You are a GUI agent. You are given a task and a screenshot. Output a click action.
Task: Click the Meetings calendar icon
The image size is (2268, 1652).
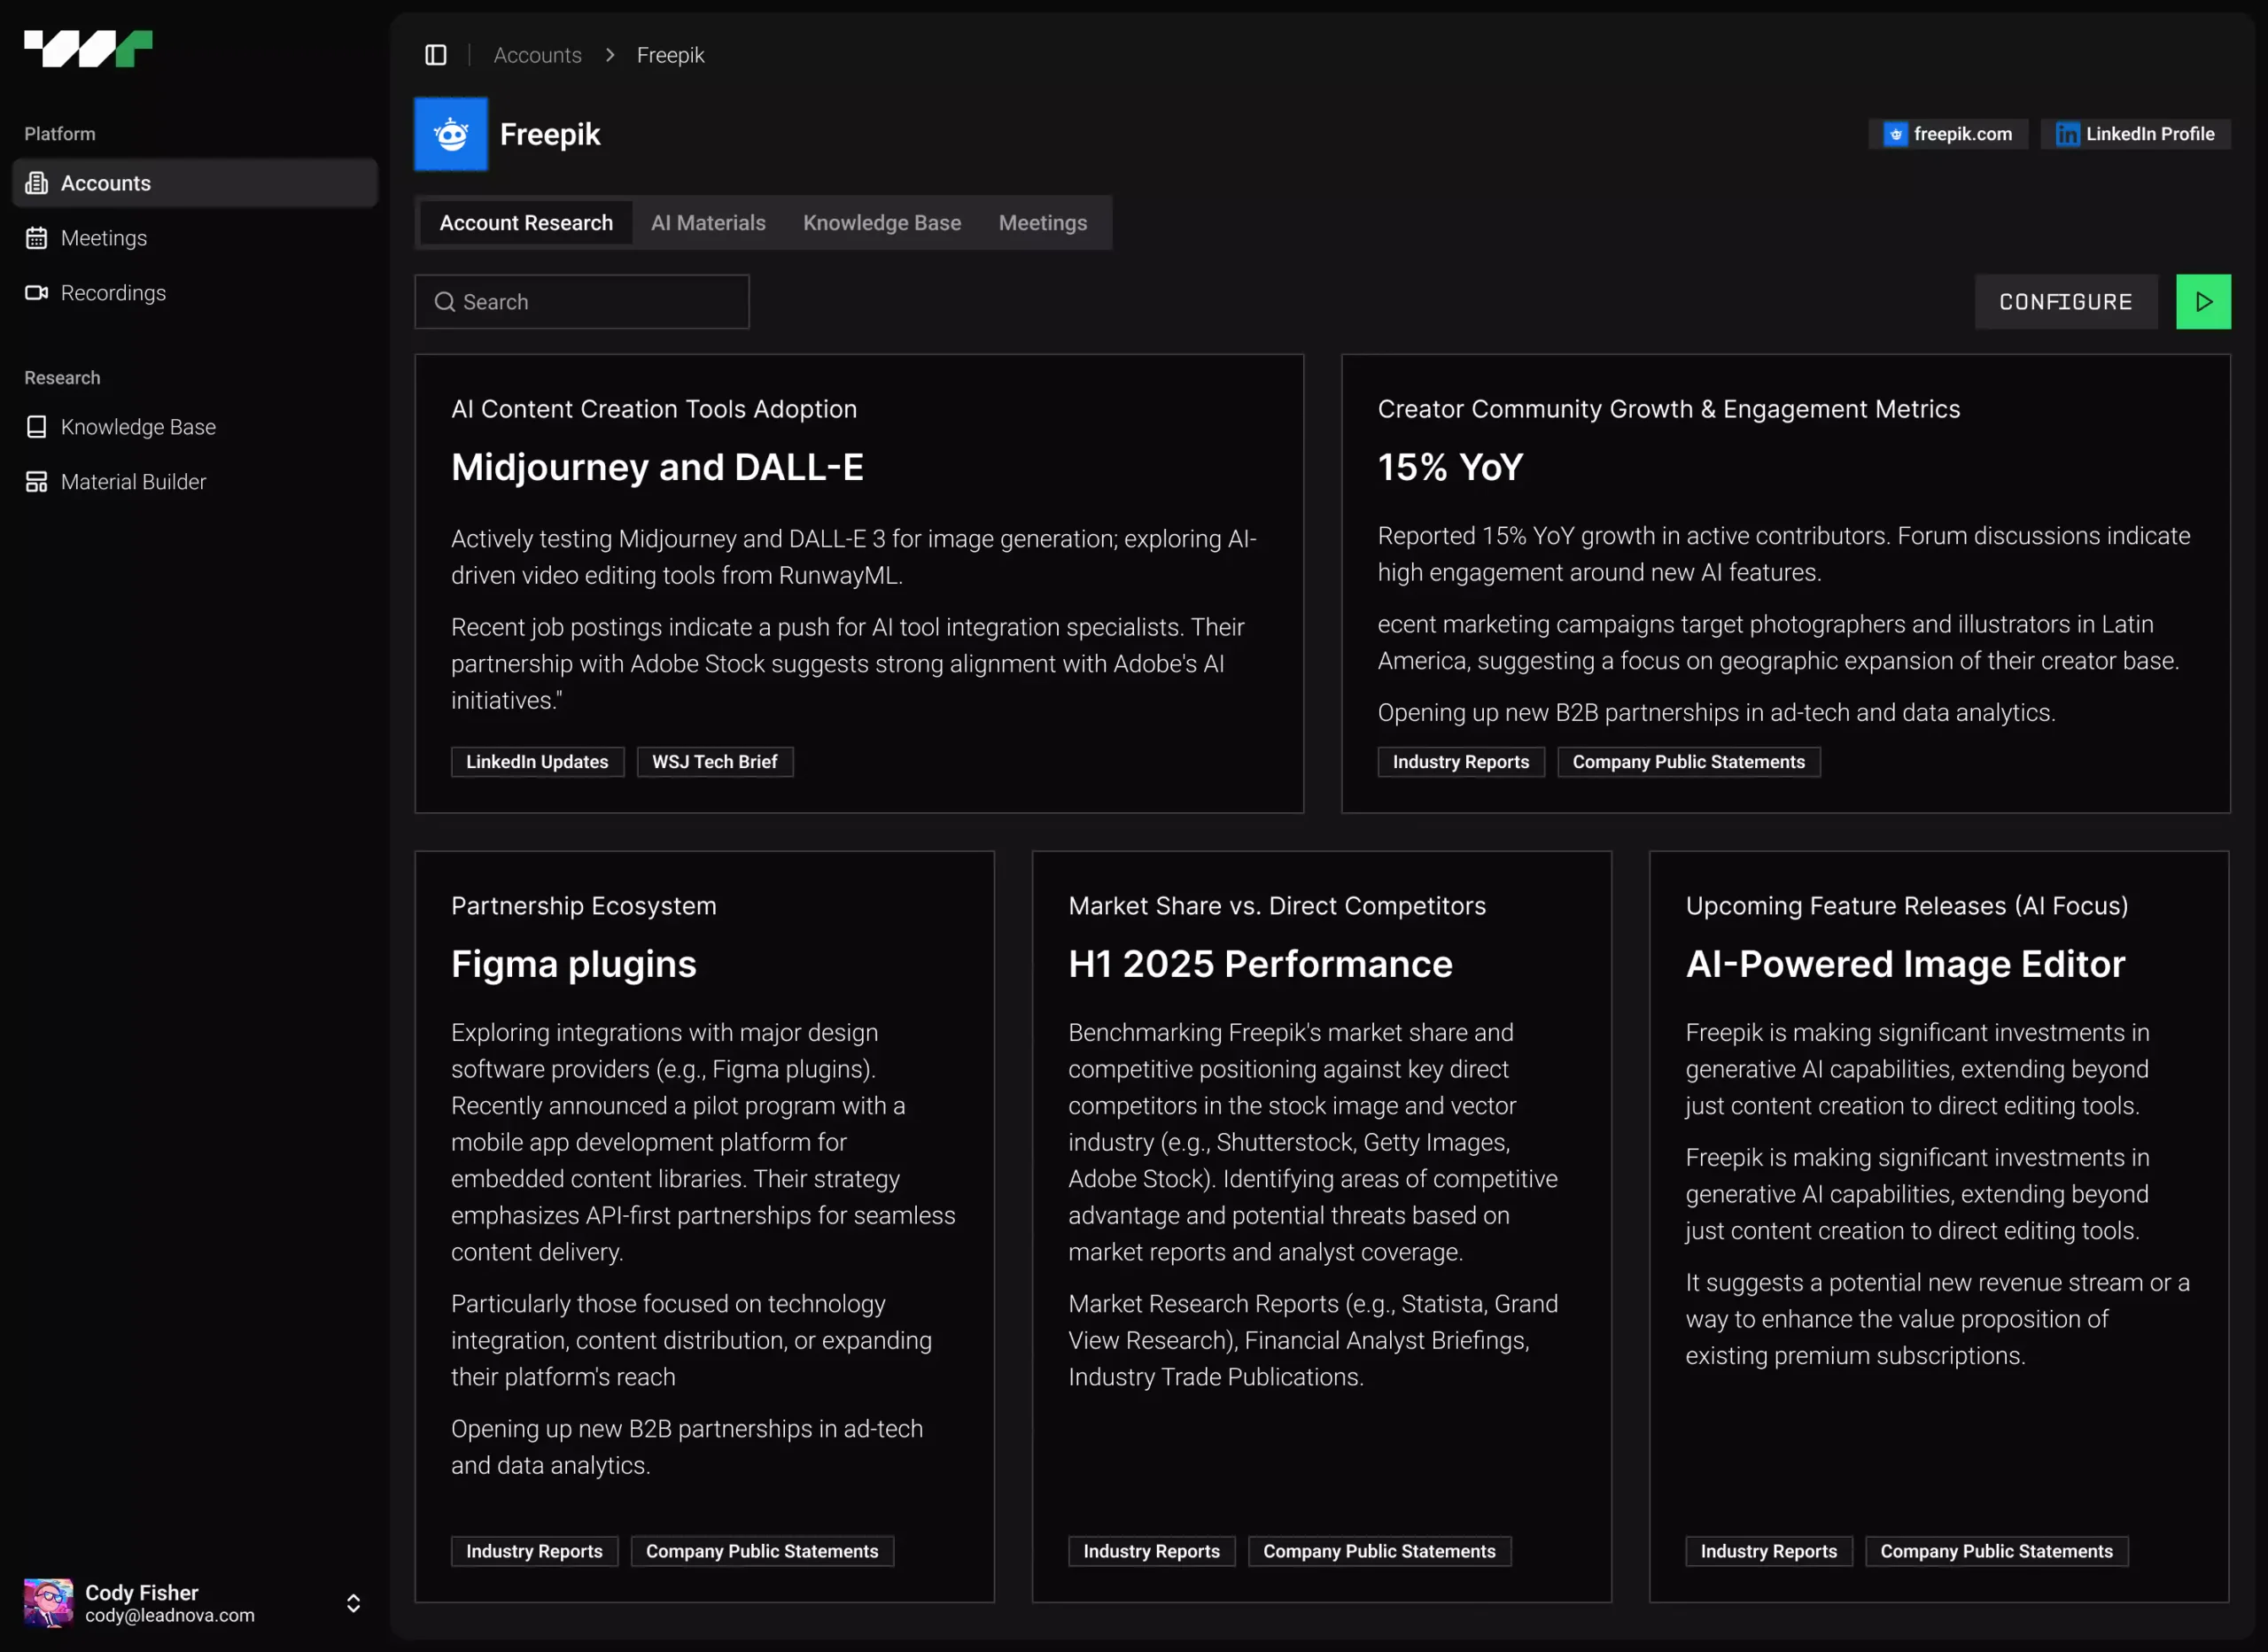(x=37, y=238)
